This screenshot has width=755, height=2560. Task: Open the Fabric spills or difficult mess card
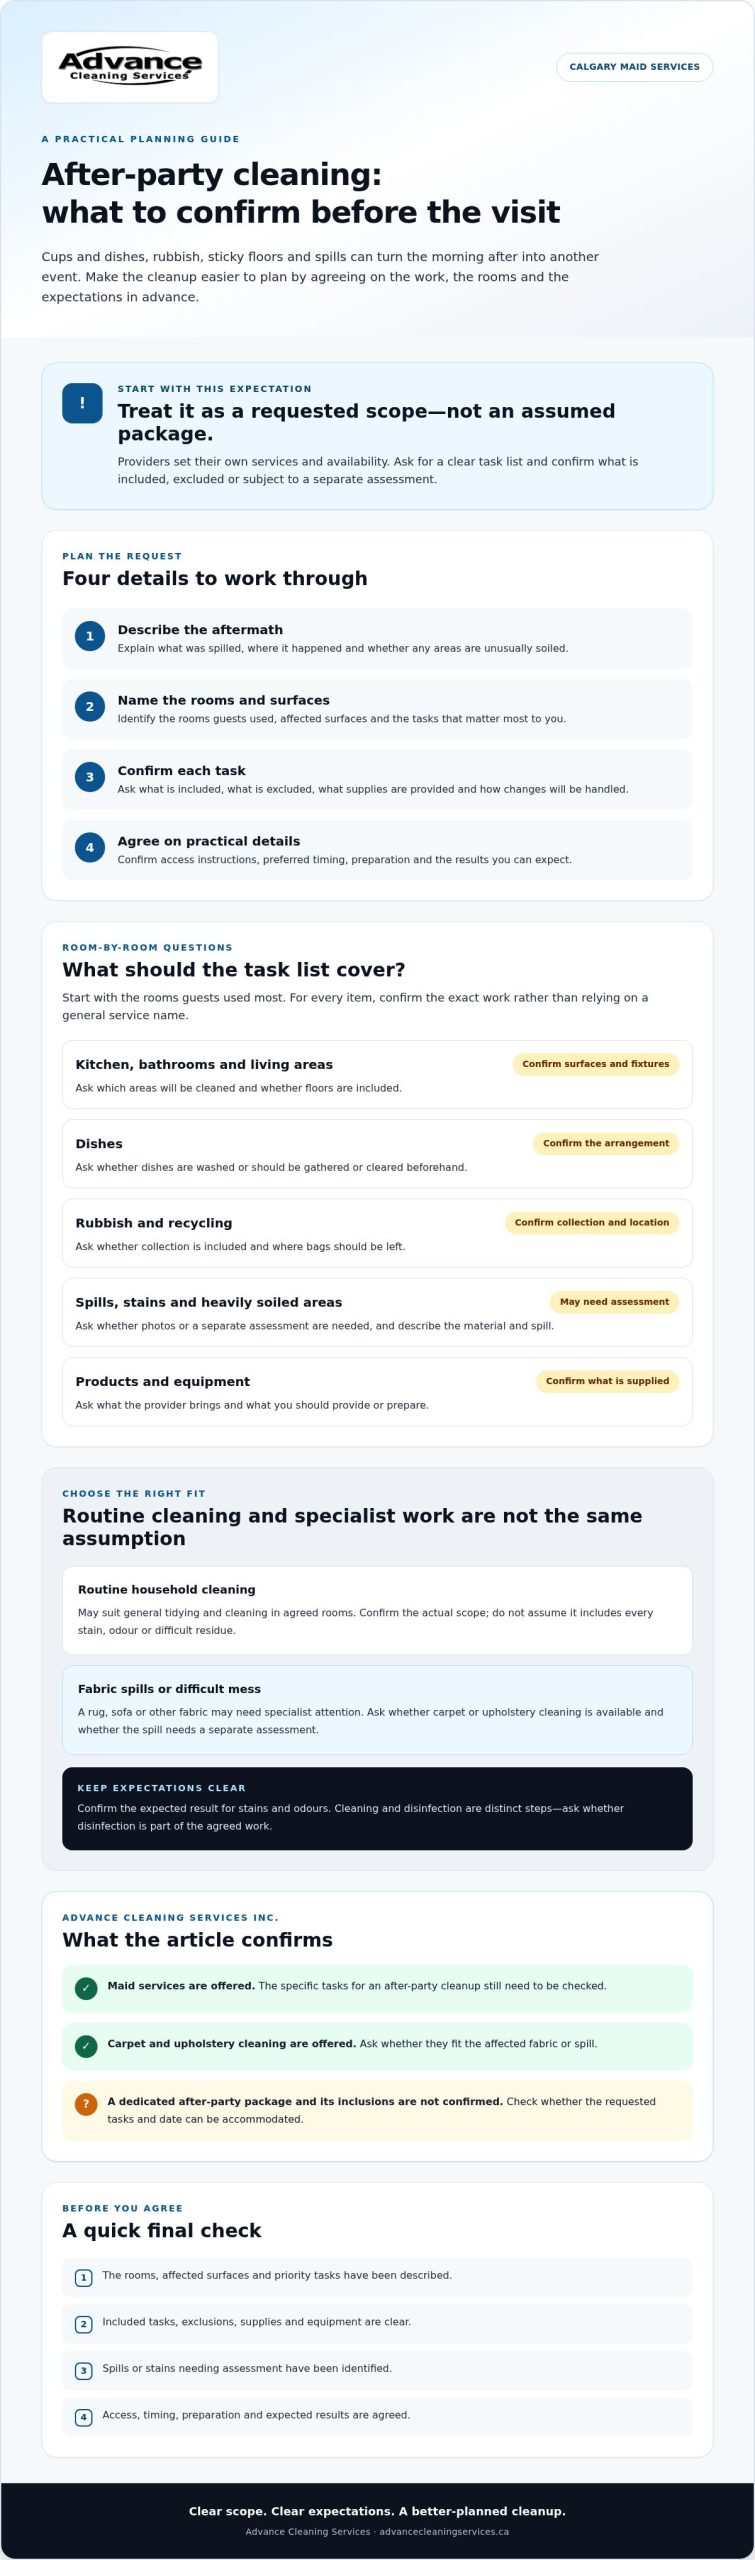coord(377,1709)
